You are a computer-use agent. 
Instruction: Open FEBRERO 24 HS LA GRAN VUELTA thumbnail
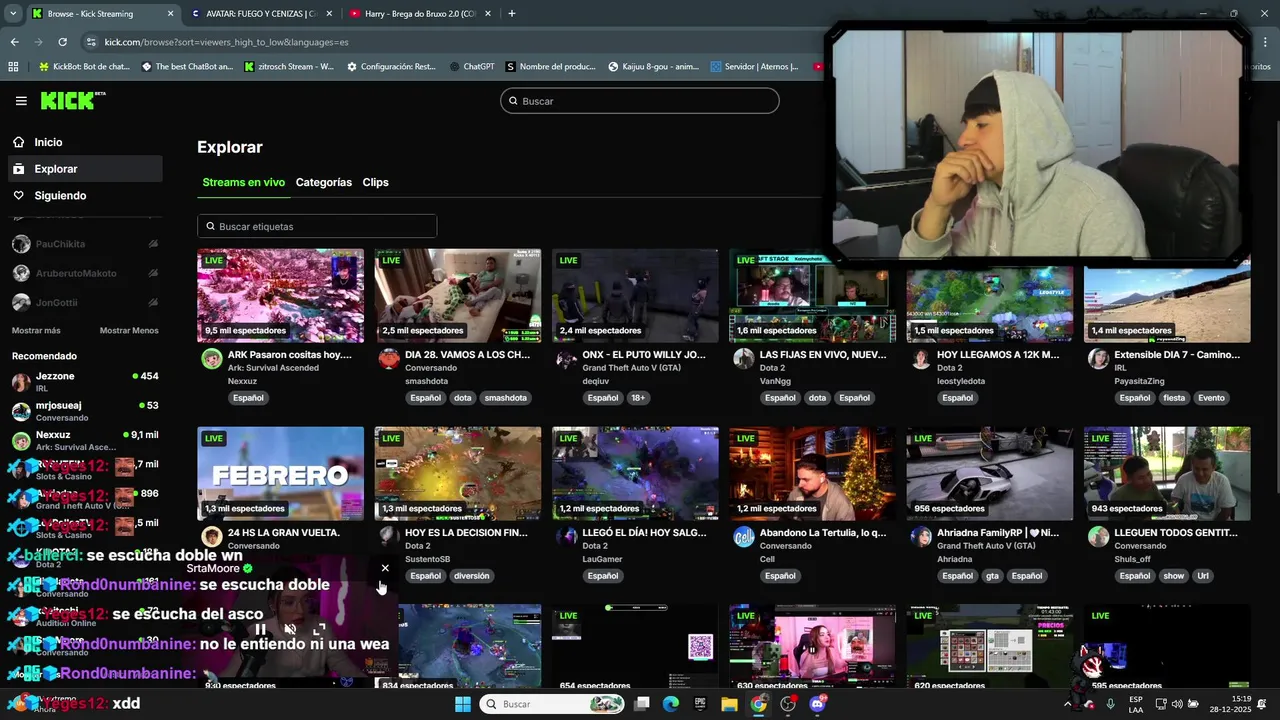click(280, 474)
